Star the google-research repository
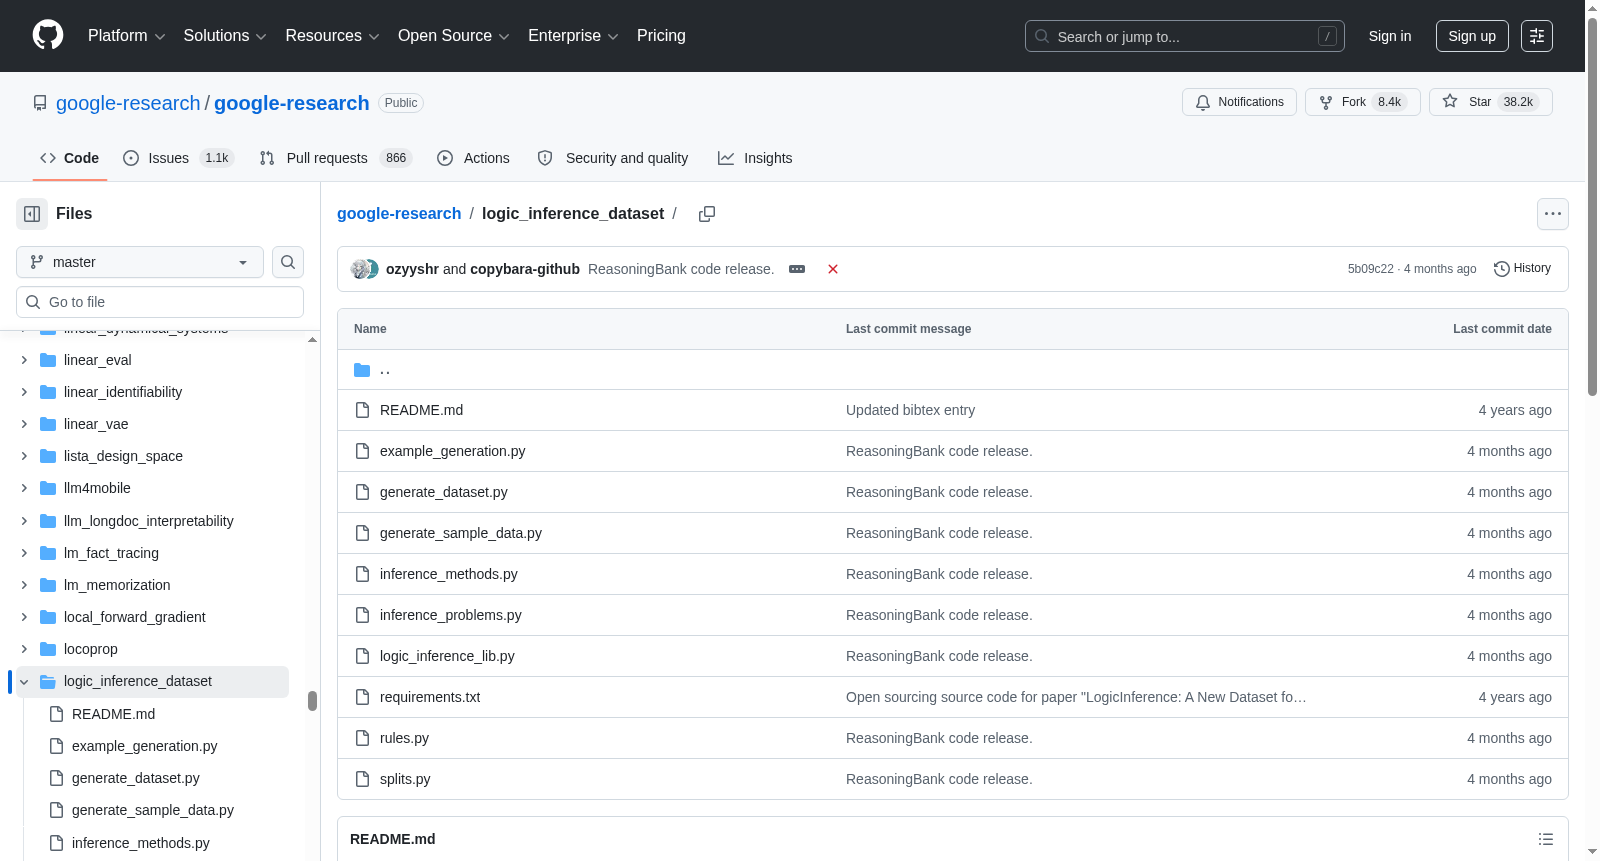This screenshot has height=861, width=1600. [1490, 102]
